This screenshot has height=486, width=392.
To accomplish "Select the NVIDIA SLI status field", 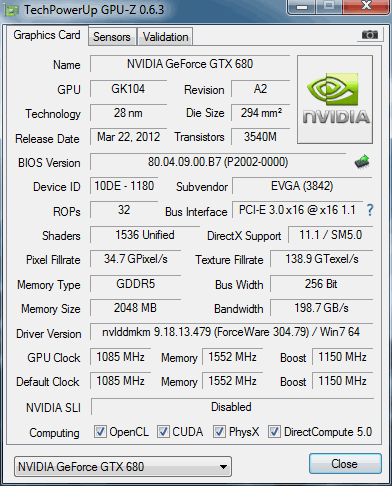I will point(232,407).
